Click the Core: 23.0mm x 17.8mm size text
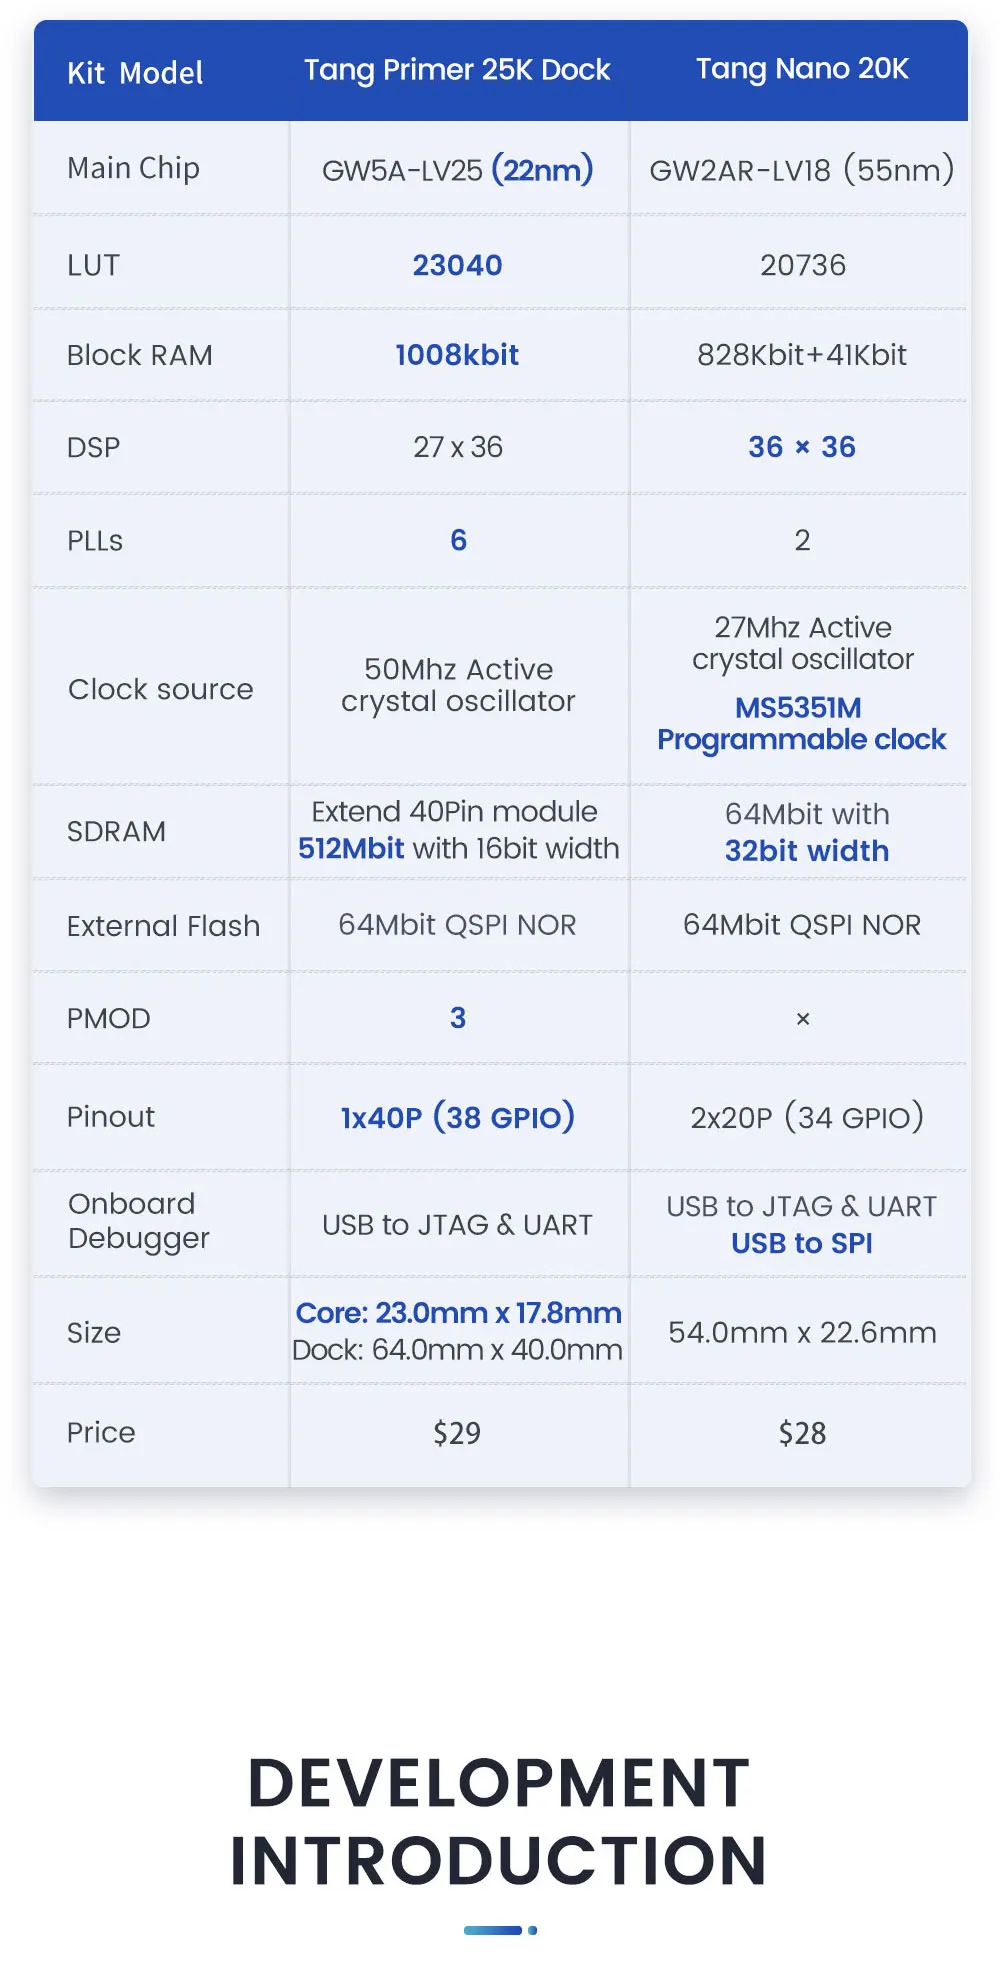 point(458,1313)
